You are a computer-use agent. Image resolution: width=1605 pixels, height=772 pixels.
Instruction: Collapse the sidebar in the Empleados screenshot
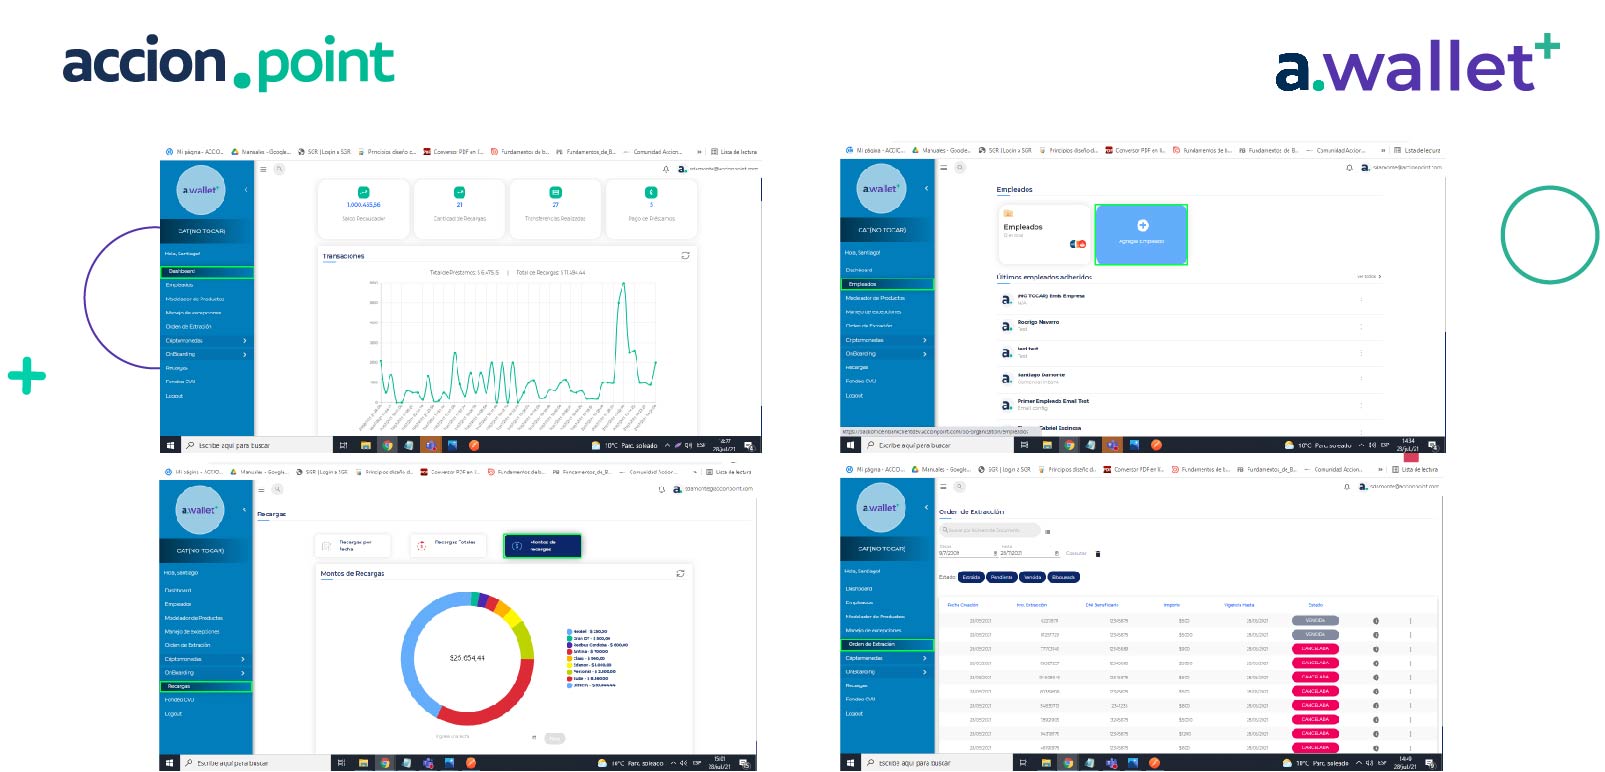click(x=926, y=189)
